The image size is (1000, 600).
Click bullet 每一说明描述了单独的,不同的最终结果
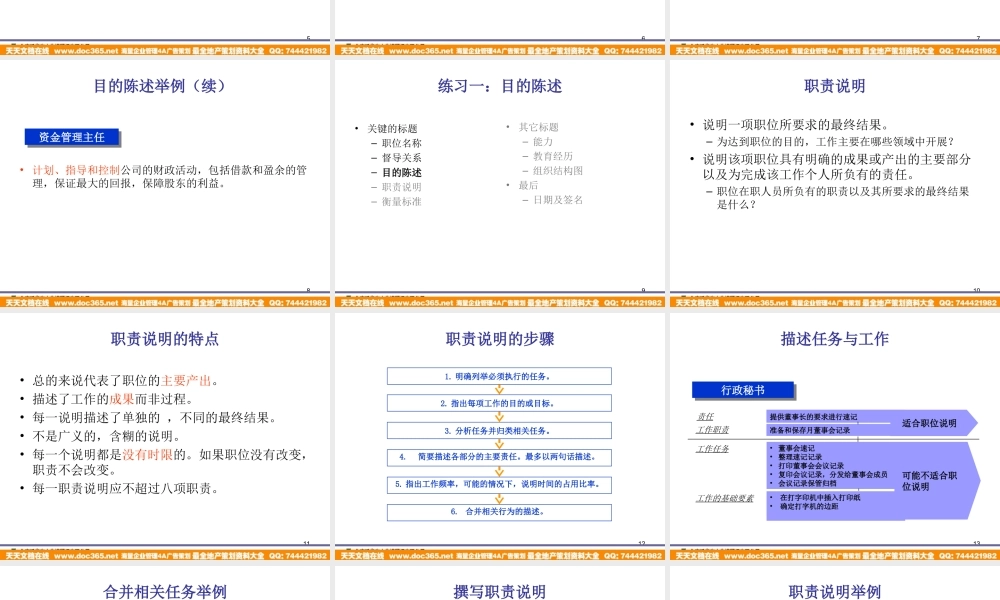(154, 418)
